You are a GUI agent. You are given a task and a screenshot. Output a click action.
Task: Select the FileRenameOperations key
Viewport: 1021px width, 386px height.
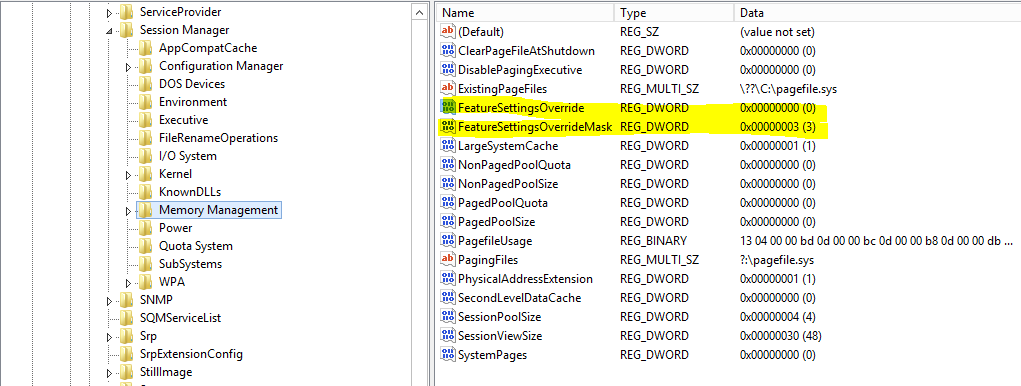pyautogui.click(x=218, y=138)
